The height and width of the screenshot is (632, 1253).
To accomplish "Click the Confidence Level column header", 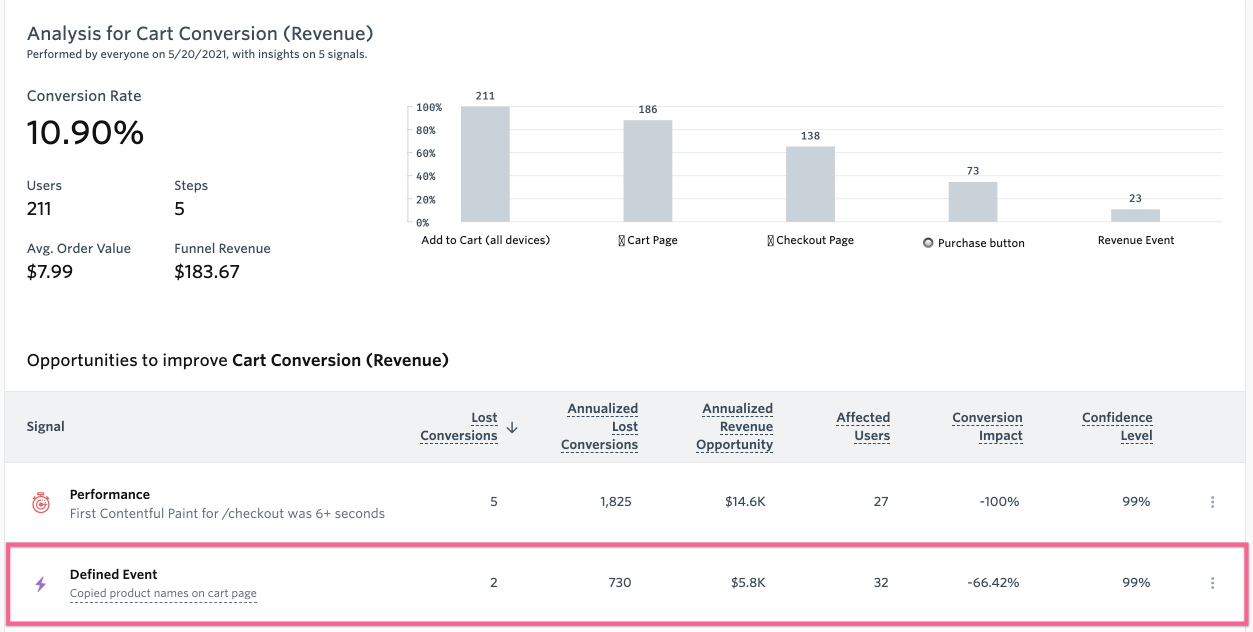I will [1117, 427].
